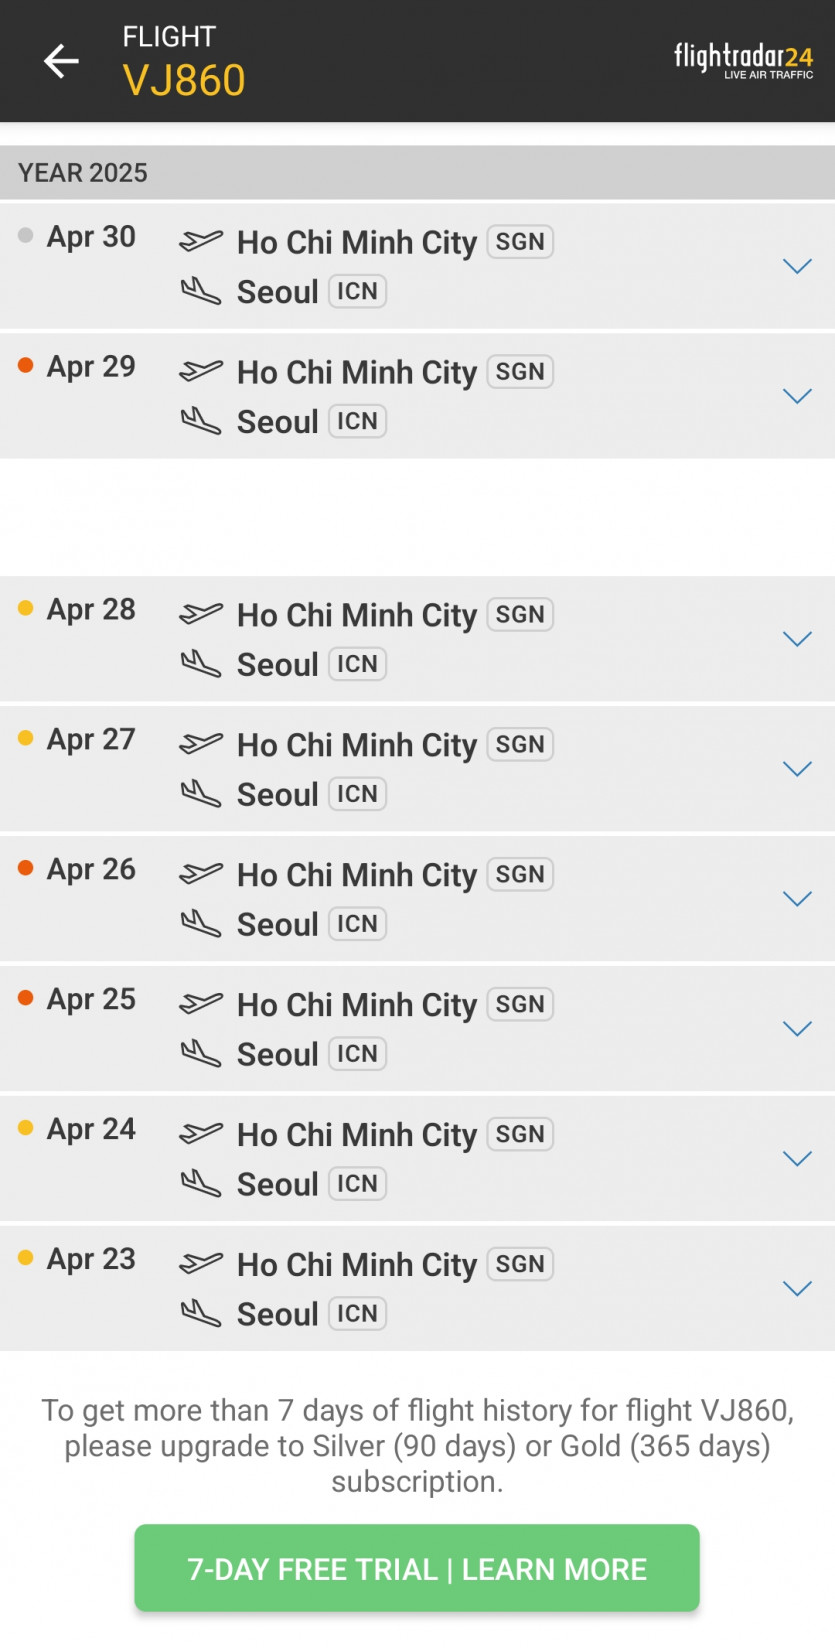The height and width of the screenshot is (1648, 835).
Task: Tap Ho Chi Minh City on Apr 23
Action: tap(357, 1265)
